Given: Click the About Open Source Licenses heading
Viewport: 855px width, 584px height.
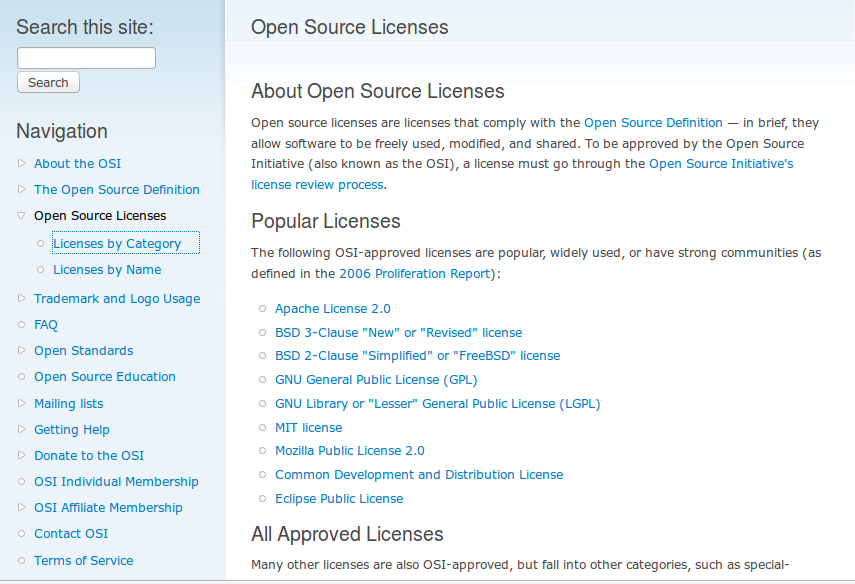Looking at the screenshot, I should click(377, 91).
